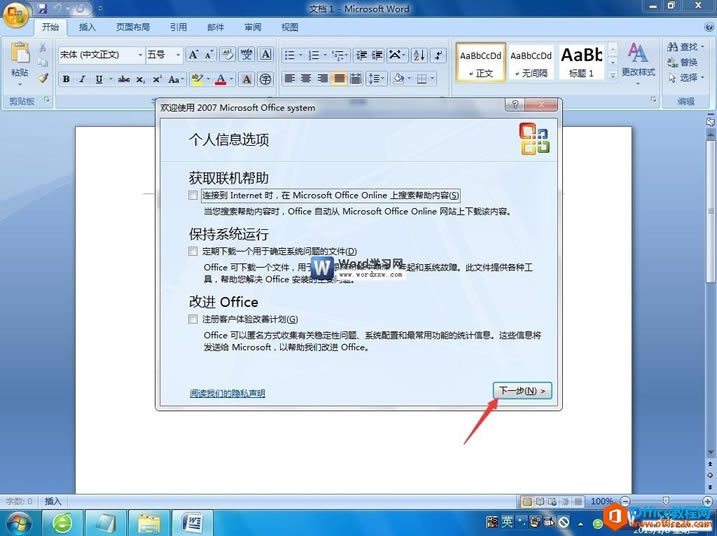This screenshot has width=717, height=536.
Task: Click the Character Border icon
Action: pos(266,55)
